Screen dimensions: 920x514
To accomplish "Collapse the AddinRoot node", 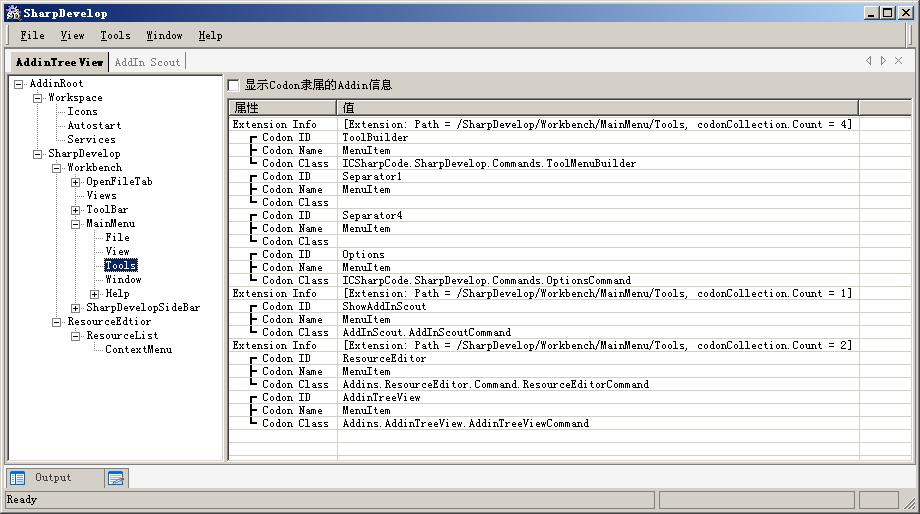I will click(19, 84).
